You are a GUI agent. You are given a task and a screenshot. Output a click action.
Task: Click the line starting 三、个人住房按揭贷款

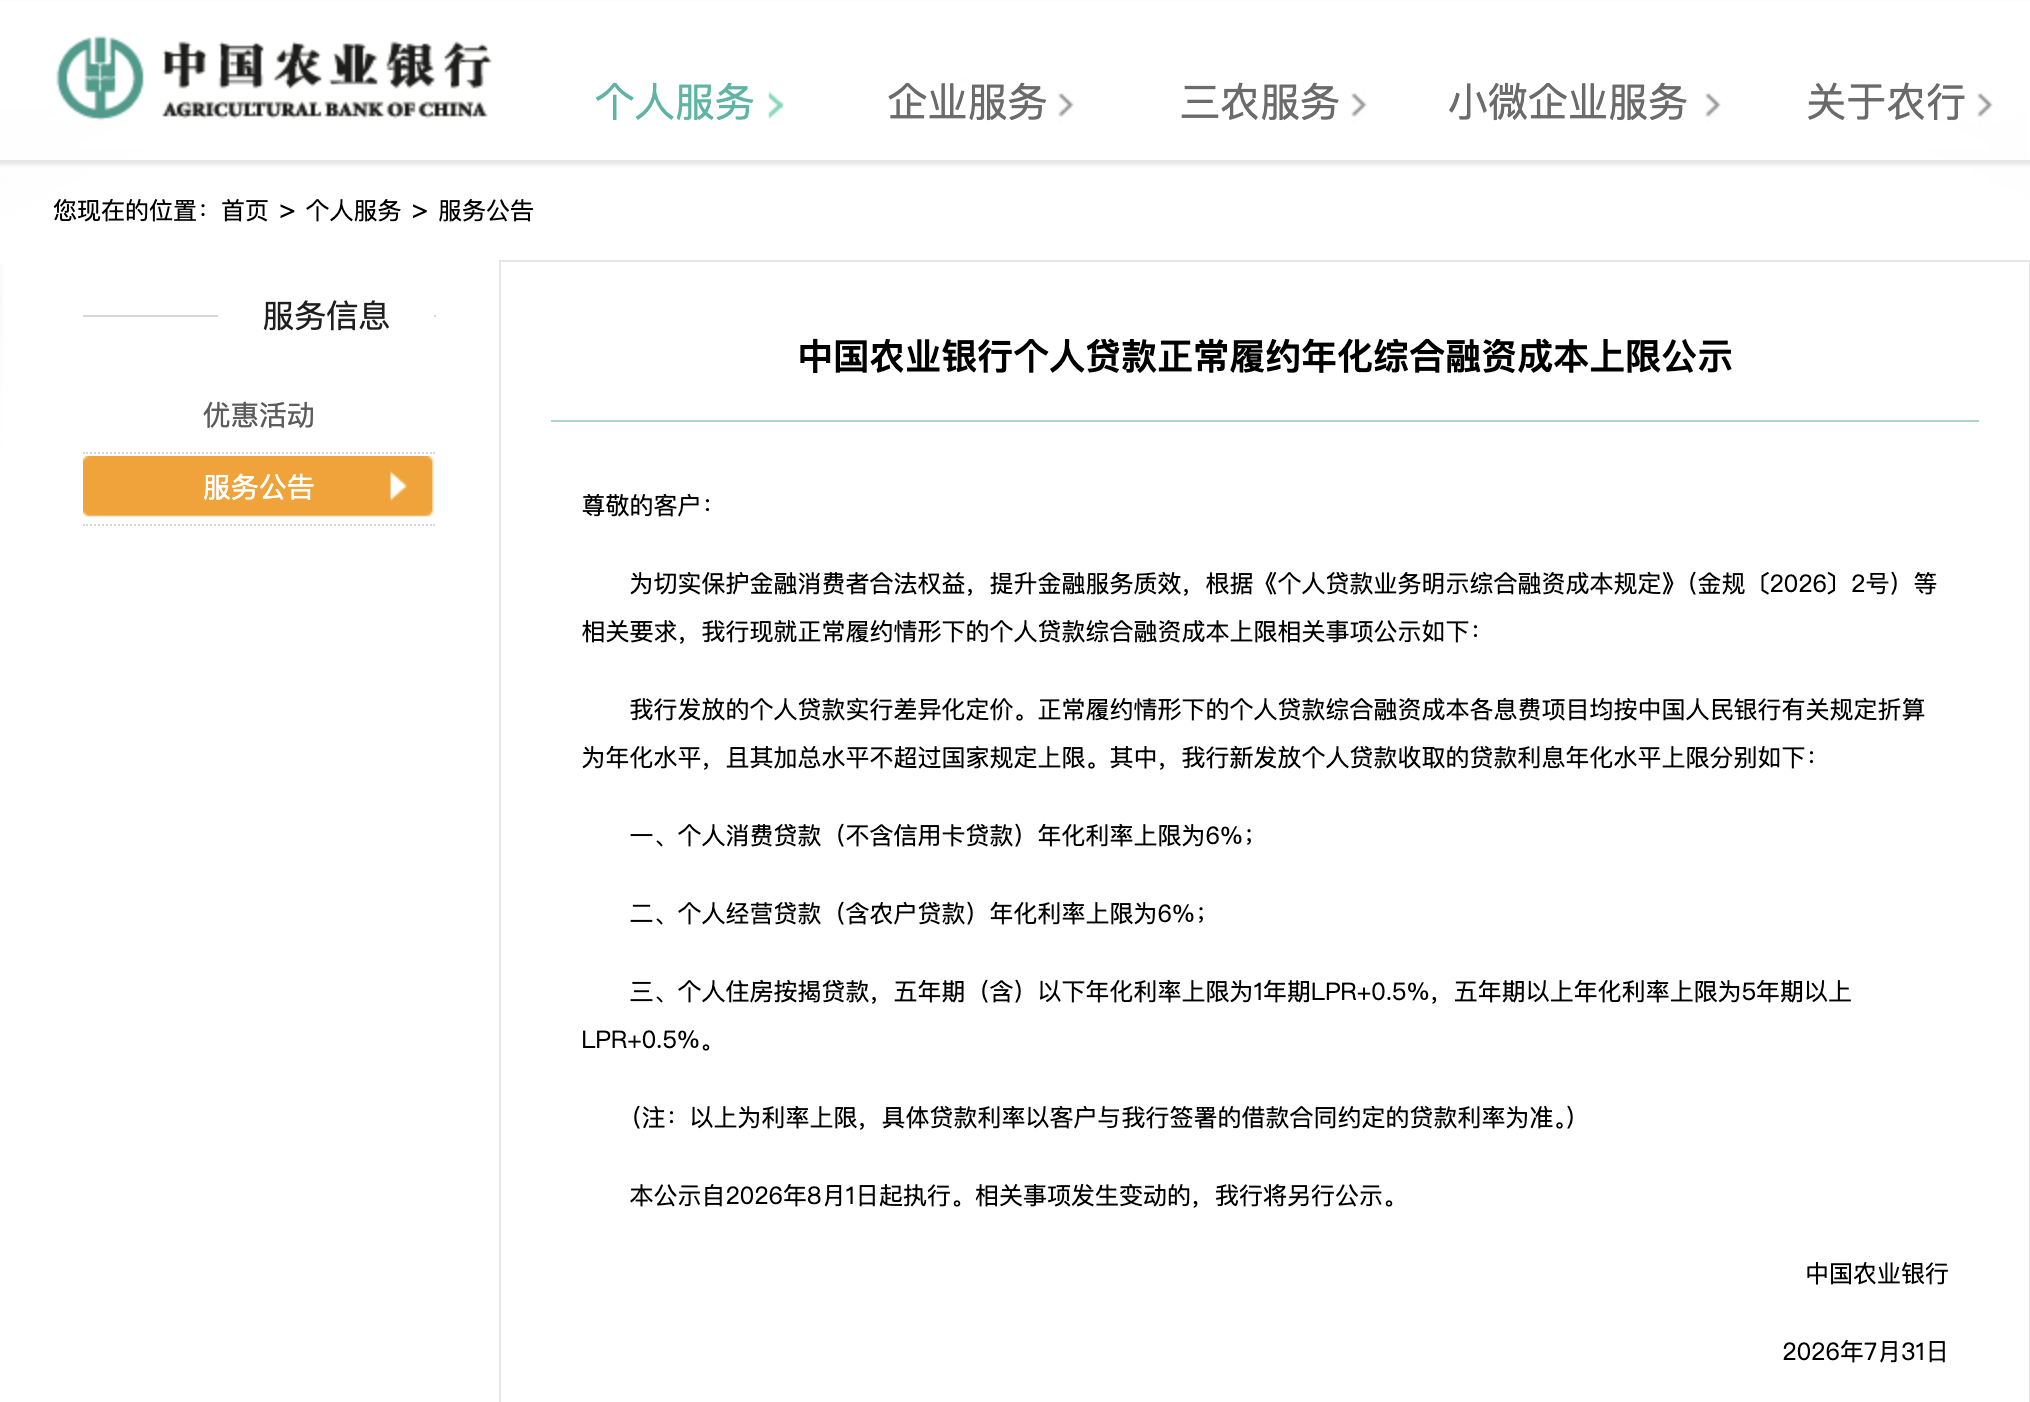pos(1217,1015)
